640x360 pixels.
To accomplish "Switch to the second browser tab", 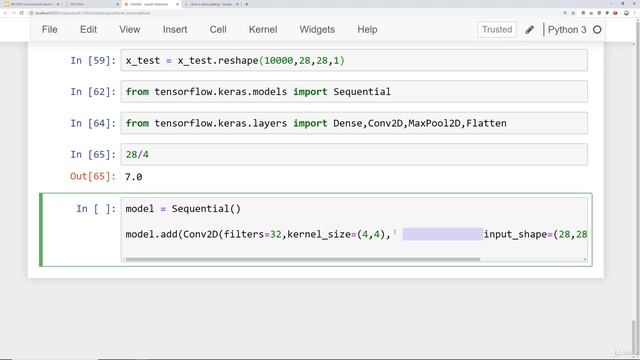I will [92, 4].
